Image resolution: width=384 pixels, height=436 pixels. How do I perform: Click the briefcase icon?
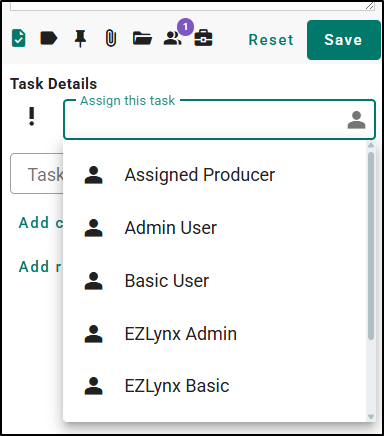(203, 38)
